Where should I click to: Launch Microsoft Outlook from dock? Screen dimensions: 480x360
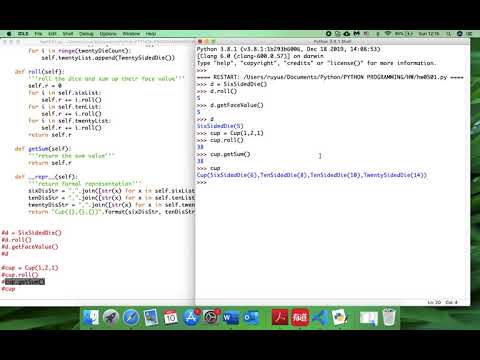pos(251,317)
